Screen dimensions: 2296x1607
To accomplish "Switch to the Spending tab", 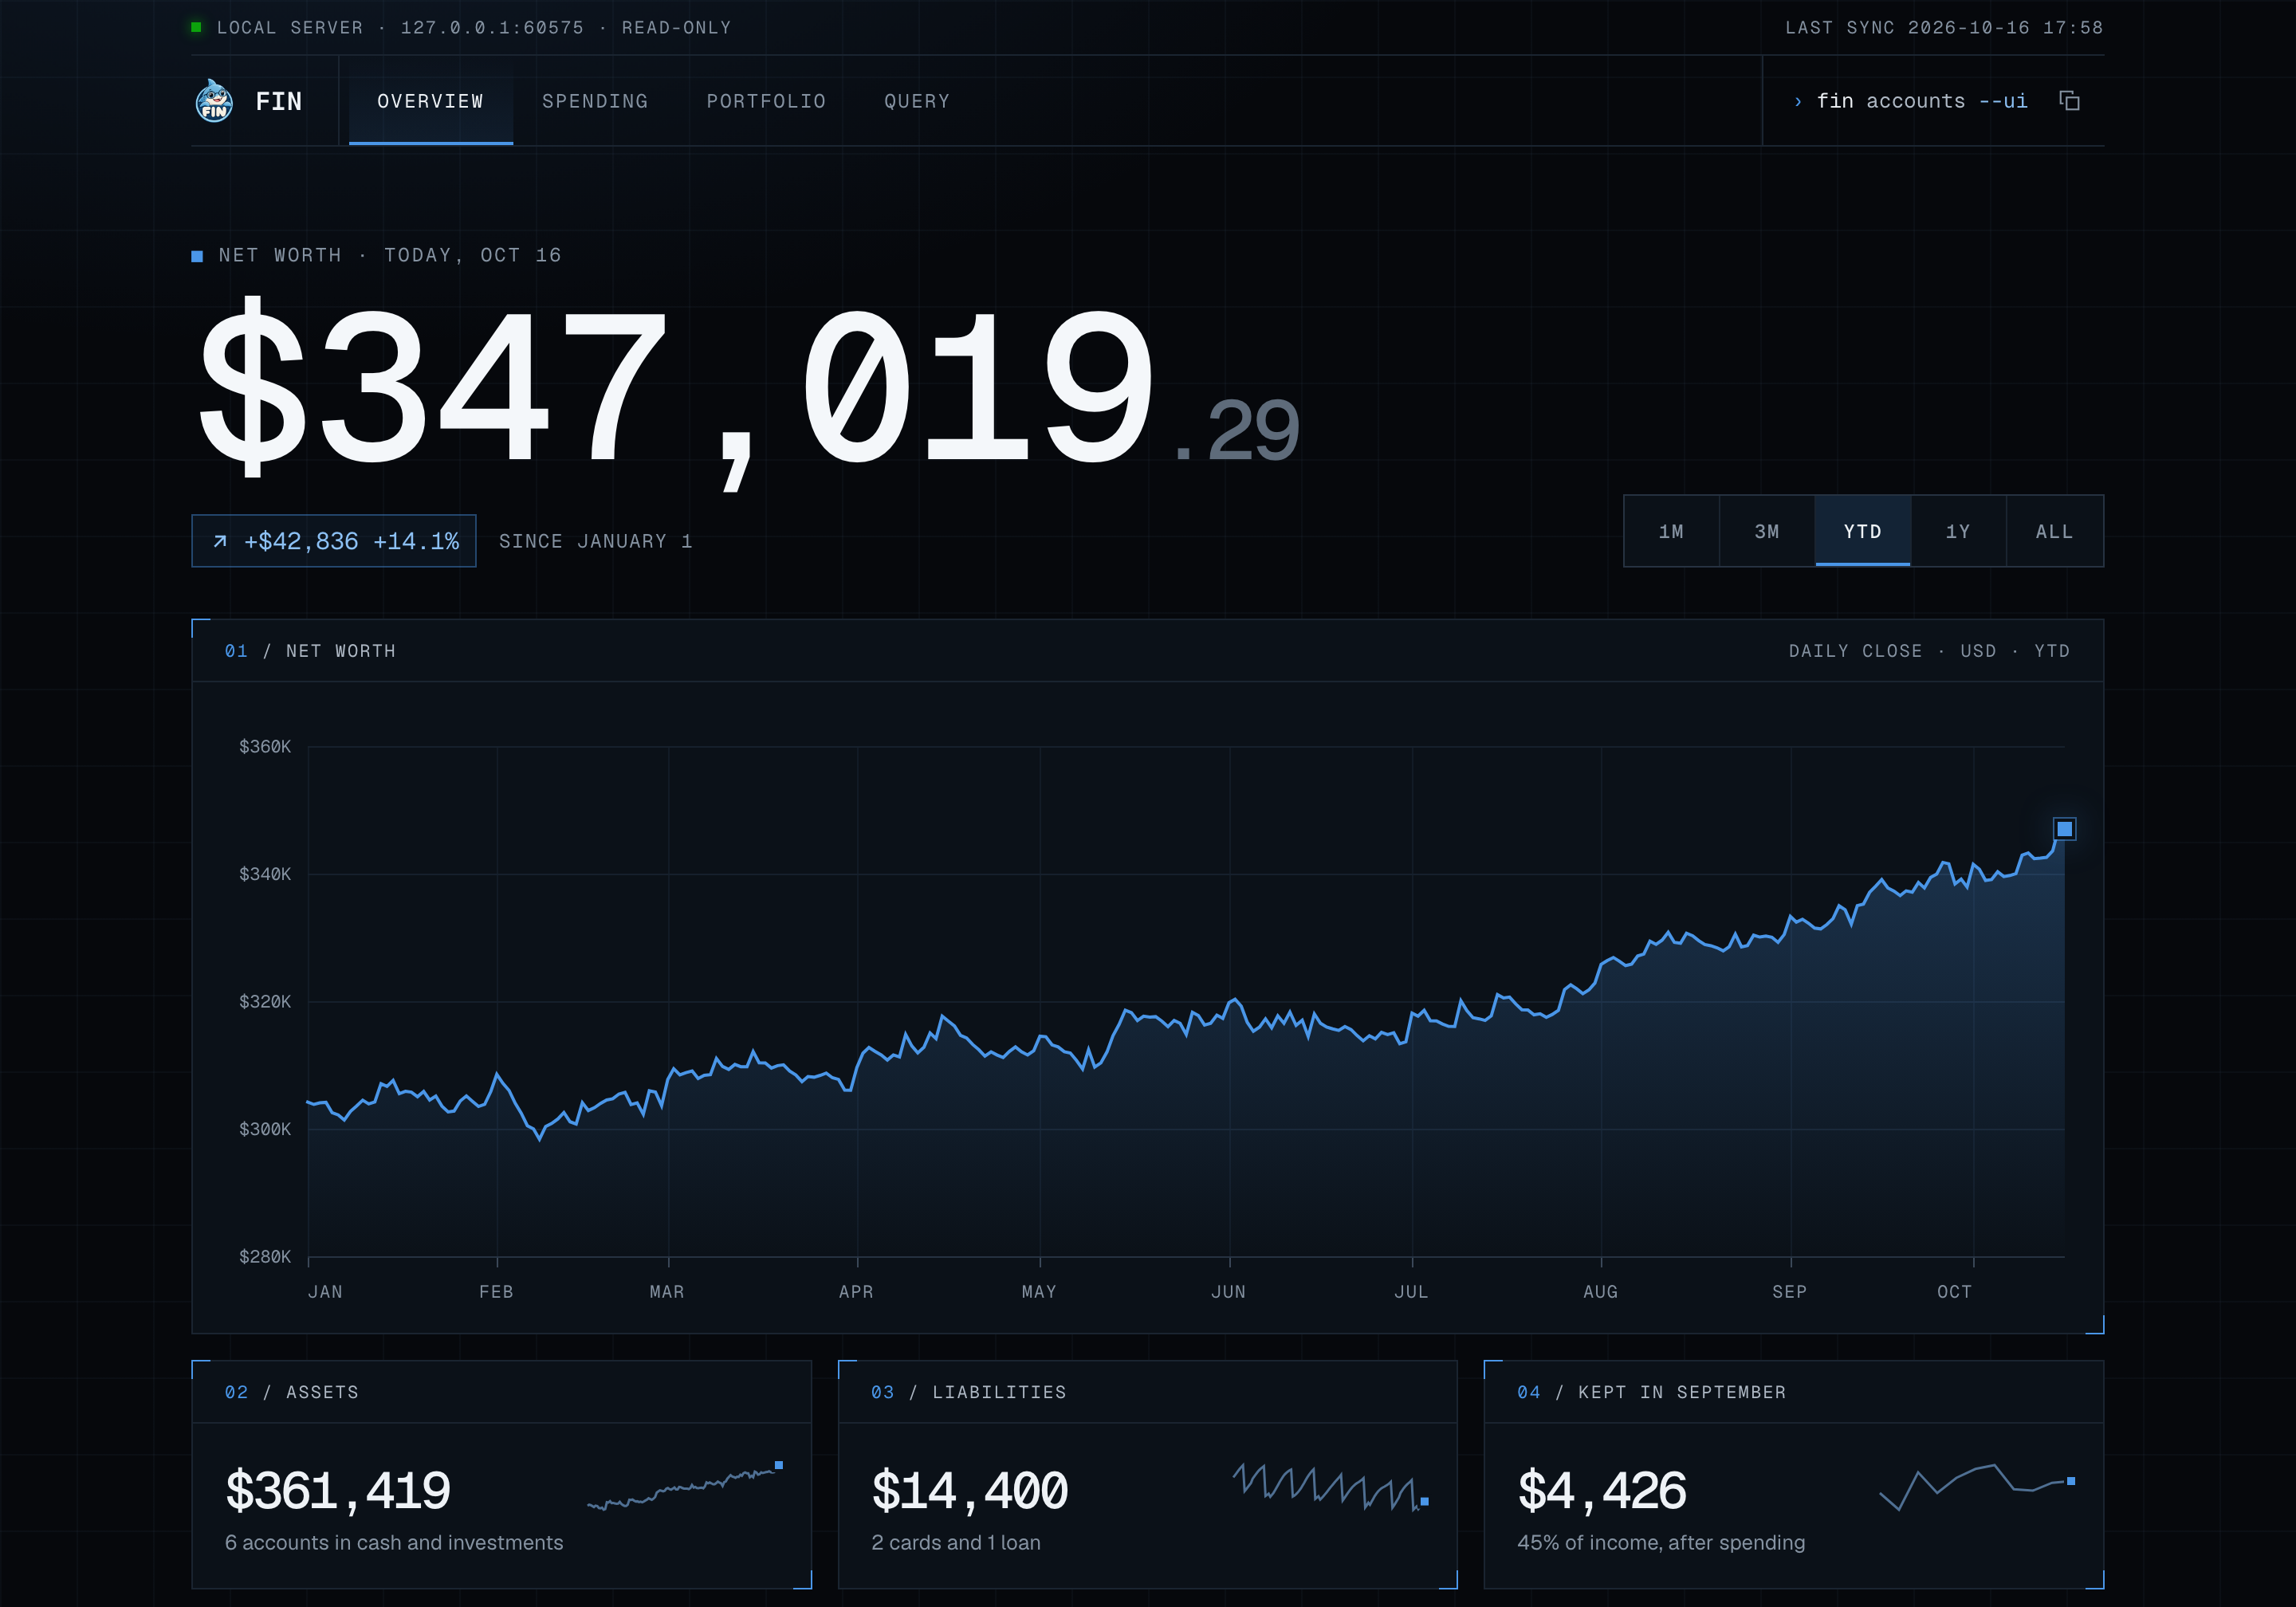I will (x=595, y=101).
